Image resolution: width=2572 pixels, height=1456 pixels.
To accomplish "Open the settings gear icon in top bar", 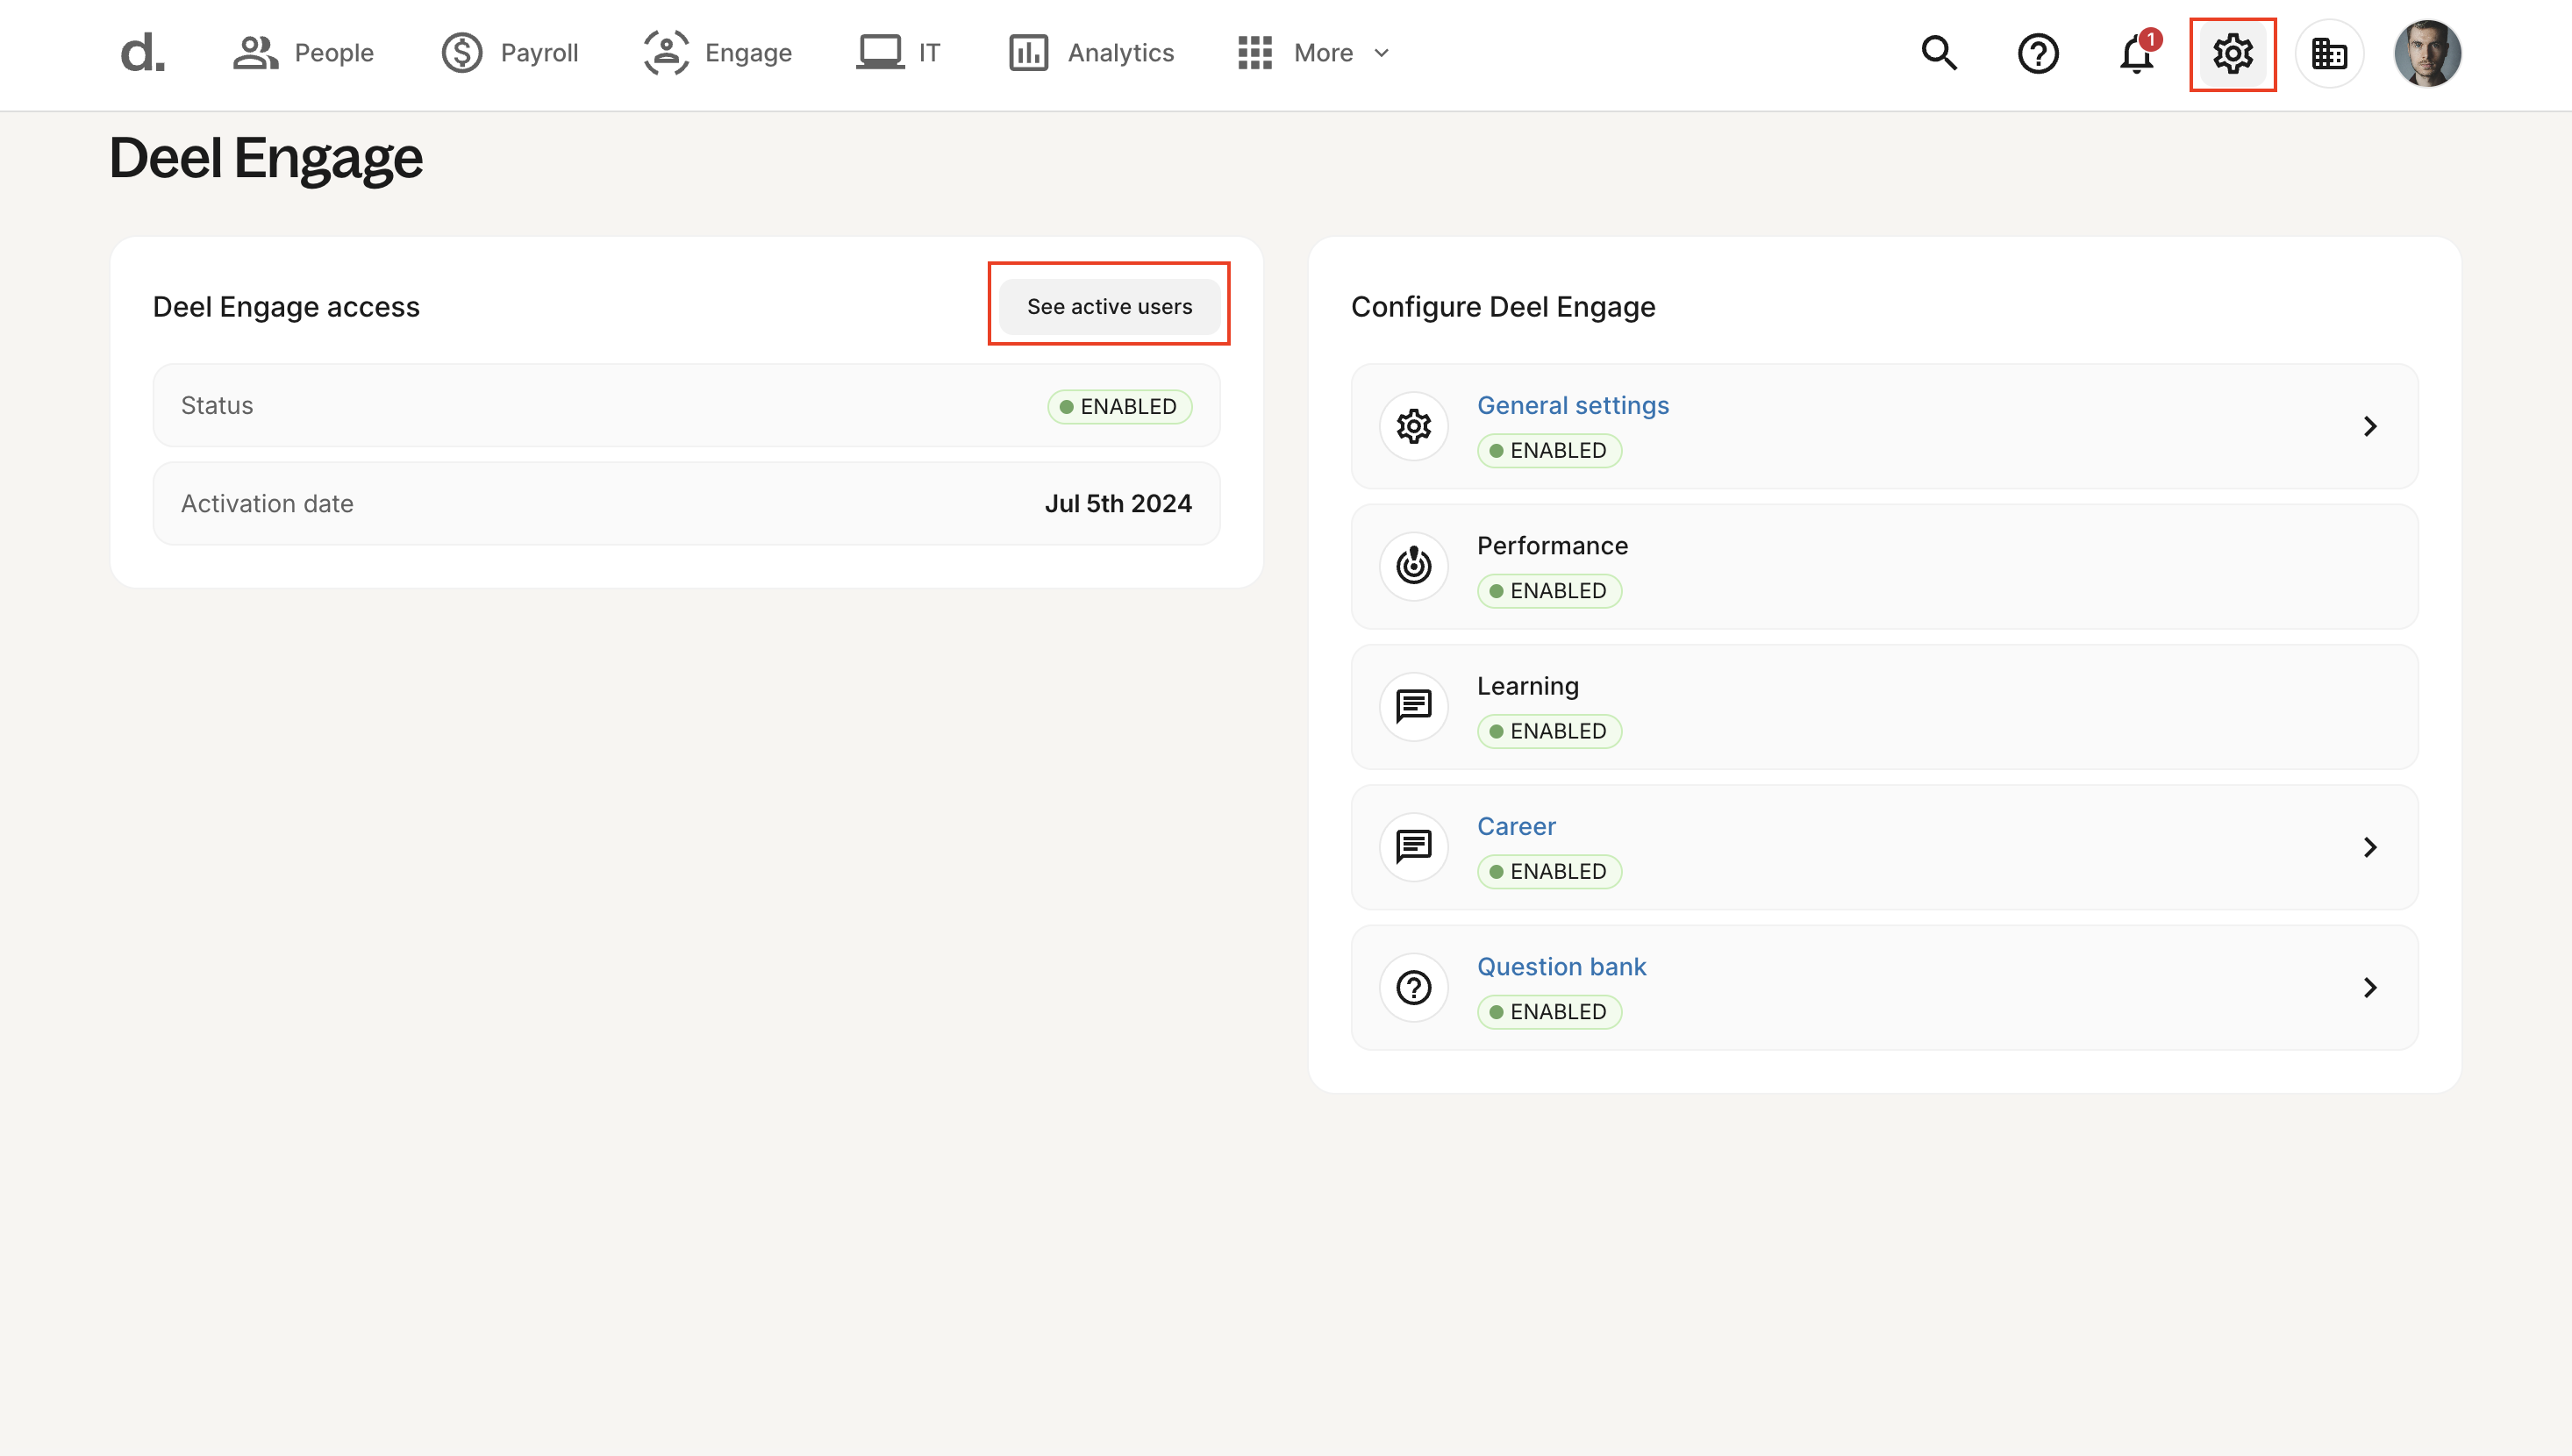I will point(2233,54).
